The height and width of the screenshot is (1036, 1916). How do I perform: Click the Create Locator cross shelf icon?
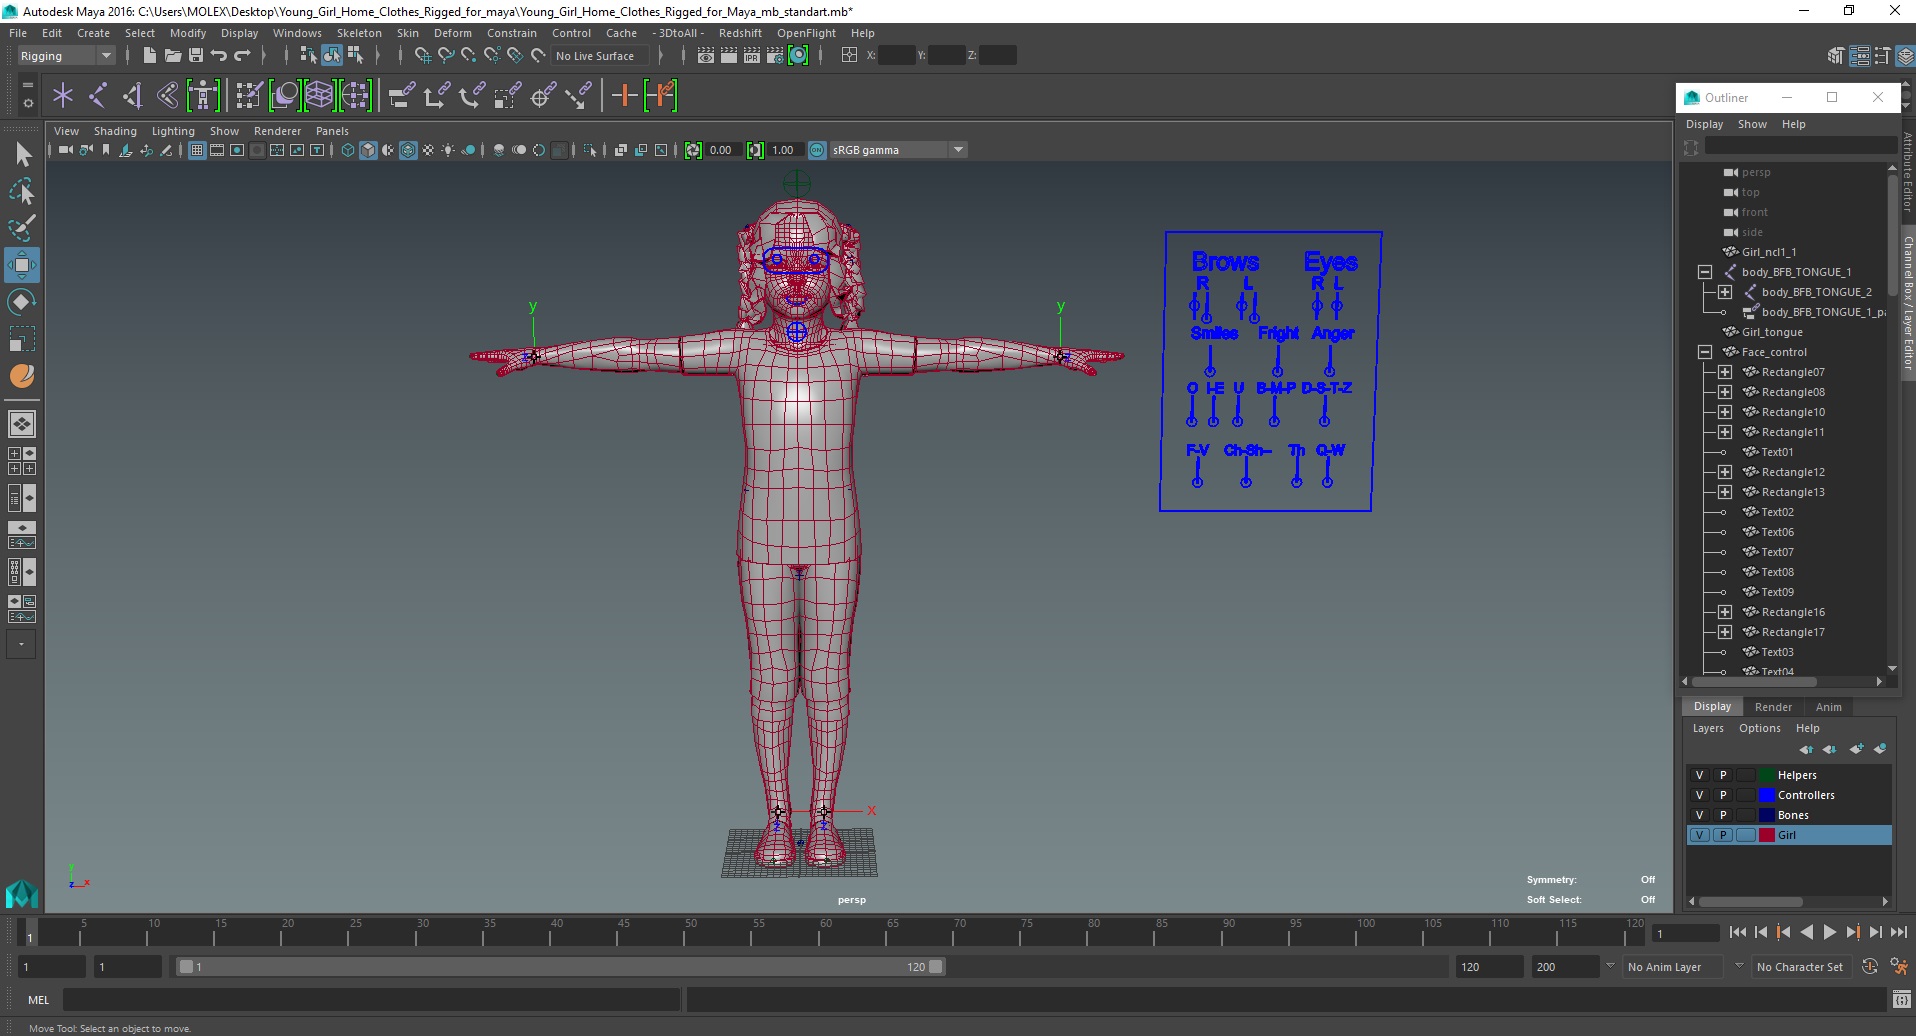(63, 96)
